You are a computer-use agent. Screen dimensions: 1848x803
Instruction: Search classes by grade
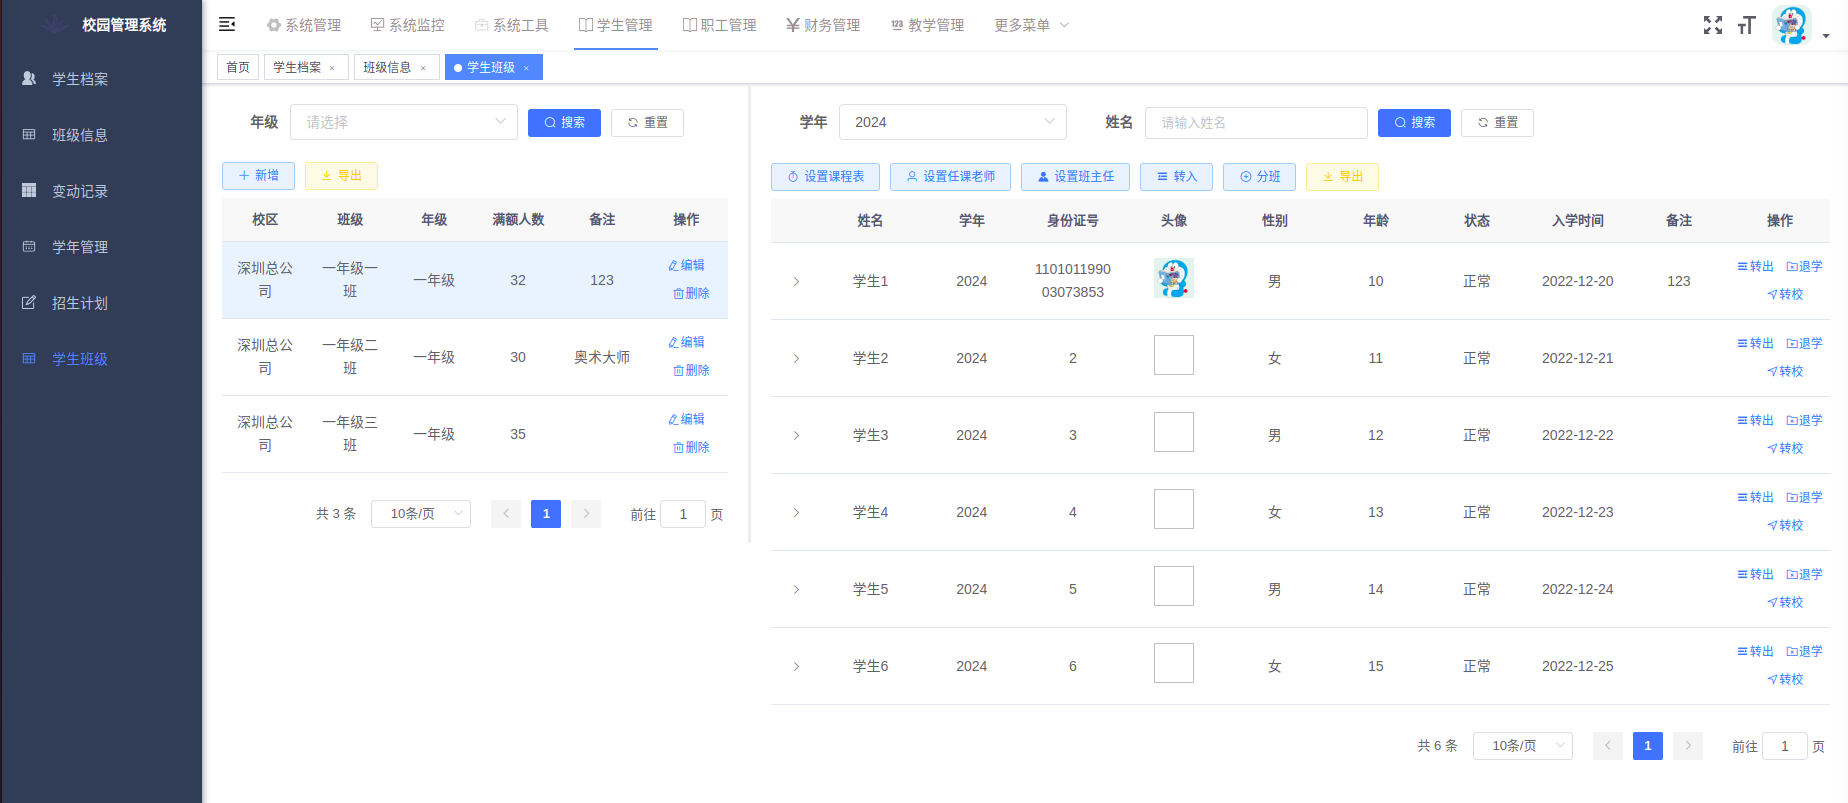point(564,123)
